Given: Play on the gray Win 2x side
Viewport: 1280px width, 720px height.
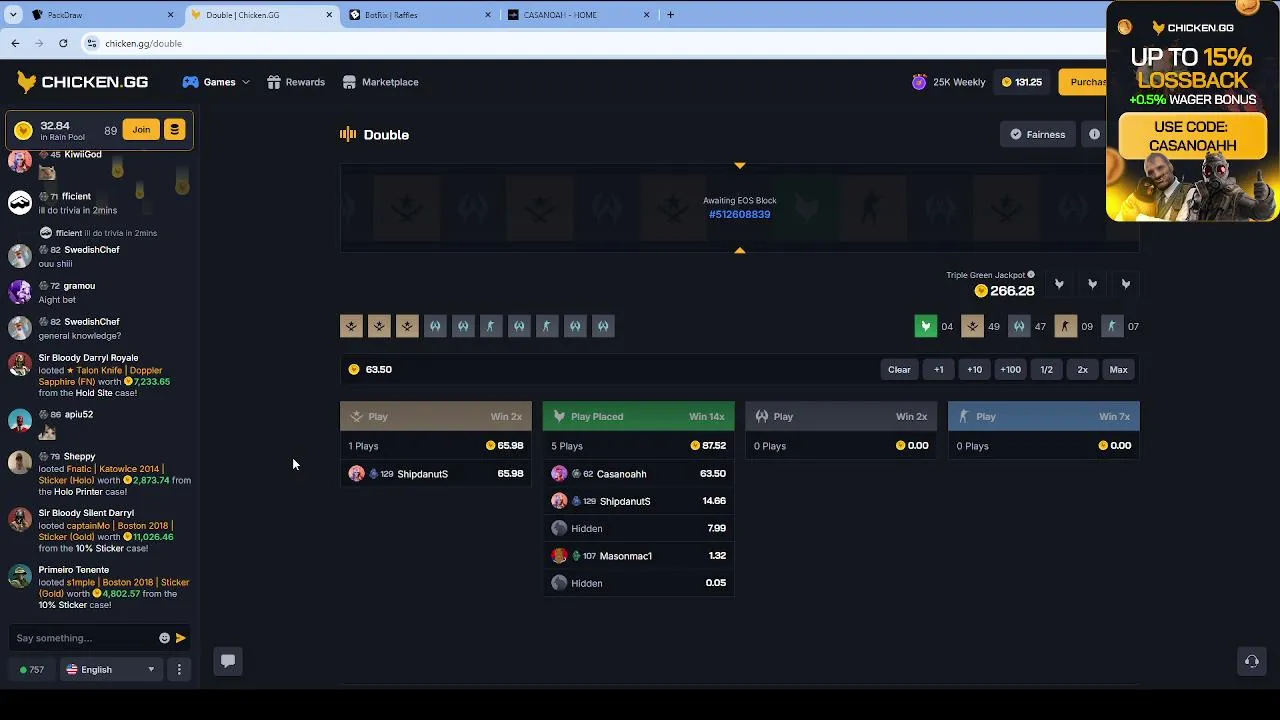Looking at the screenshot, I should coord(841,416).
